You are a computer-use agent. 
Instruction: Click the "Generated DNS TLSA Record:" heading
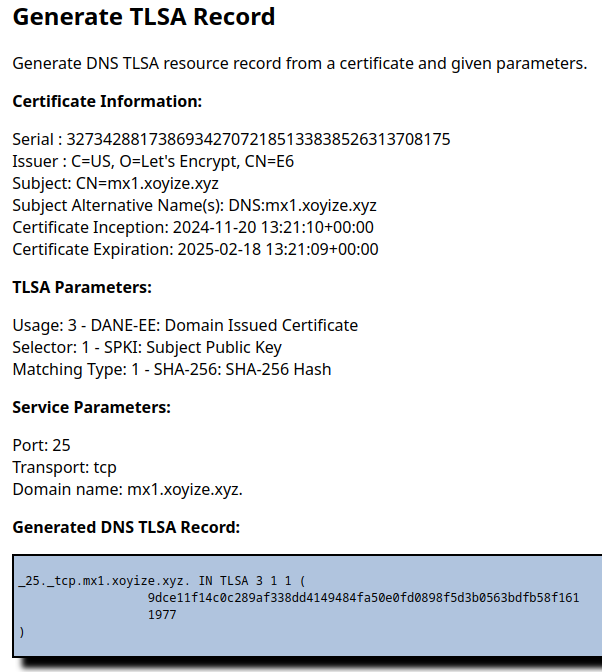(x=126, y=527)
